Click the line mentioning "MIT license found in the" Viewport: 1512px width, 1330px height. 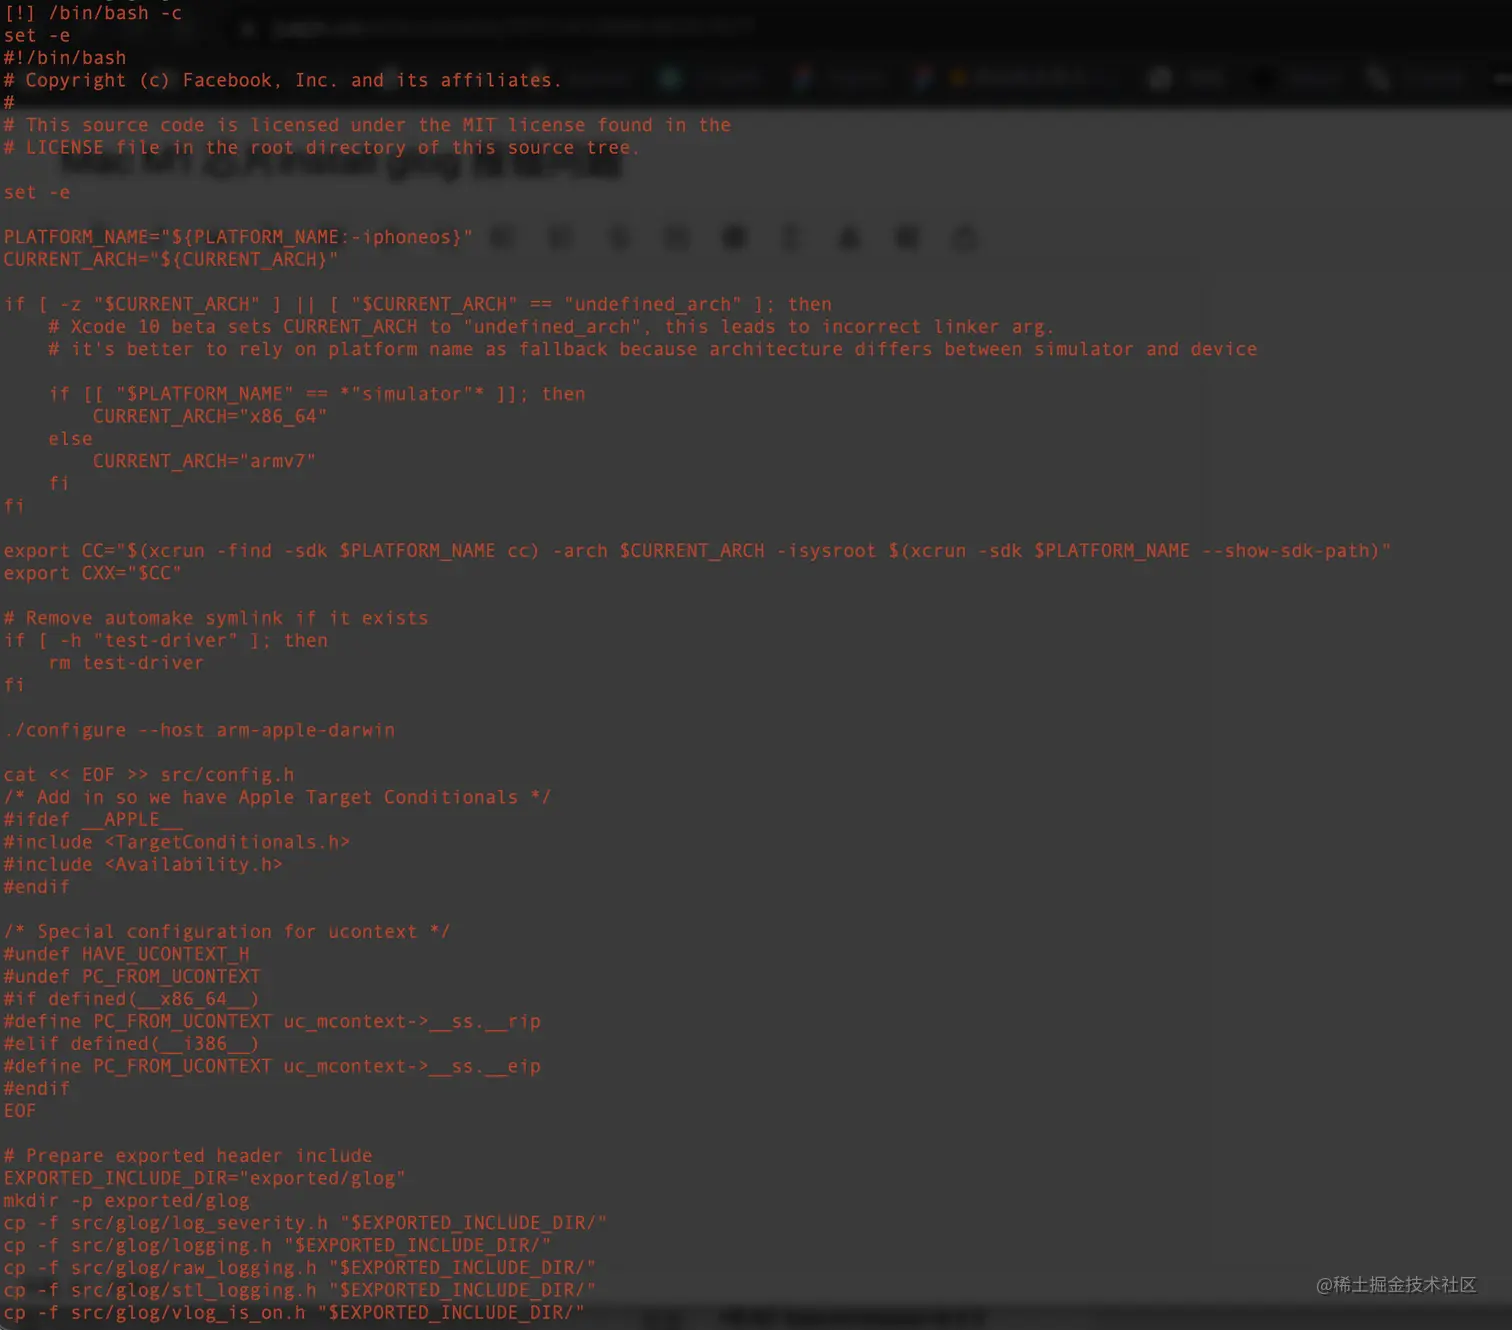367,125
